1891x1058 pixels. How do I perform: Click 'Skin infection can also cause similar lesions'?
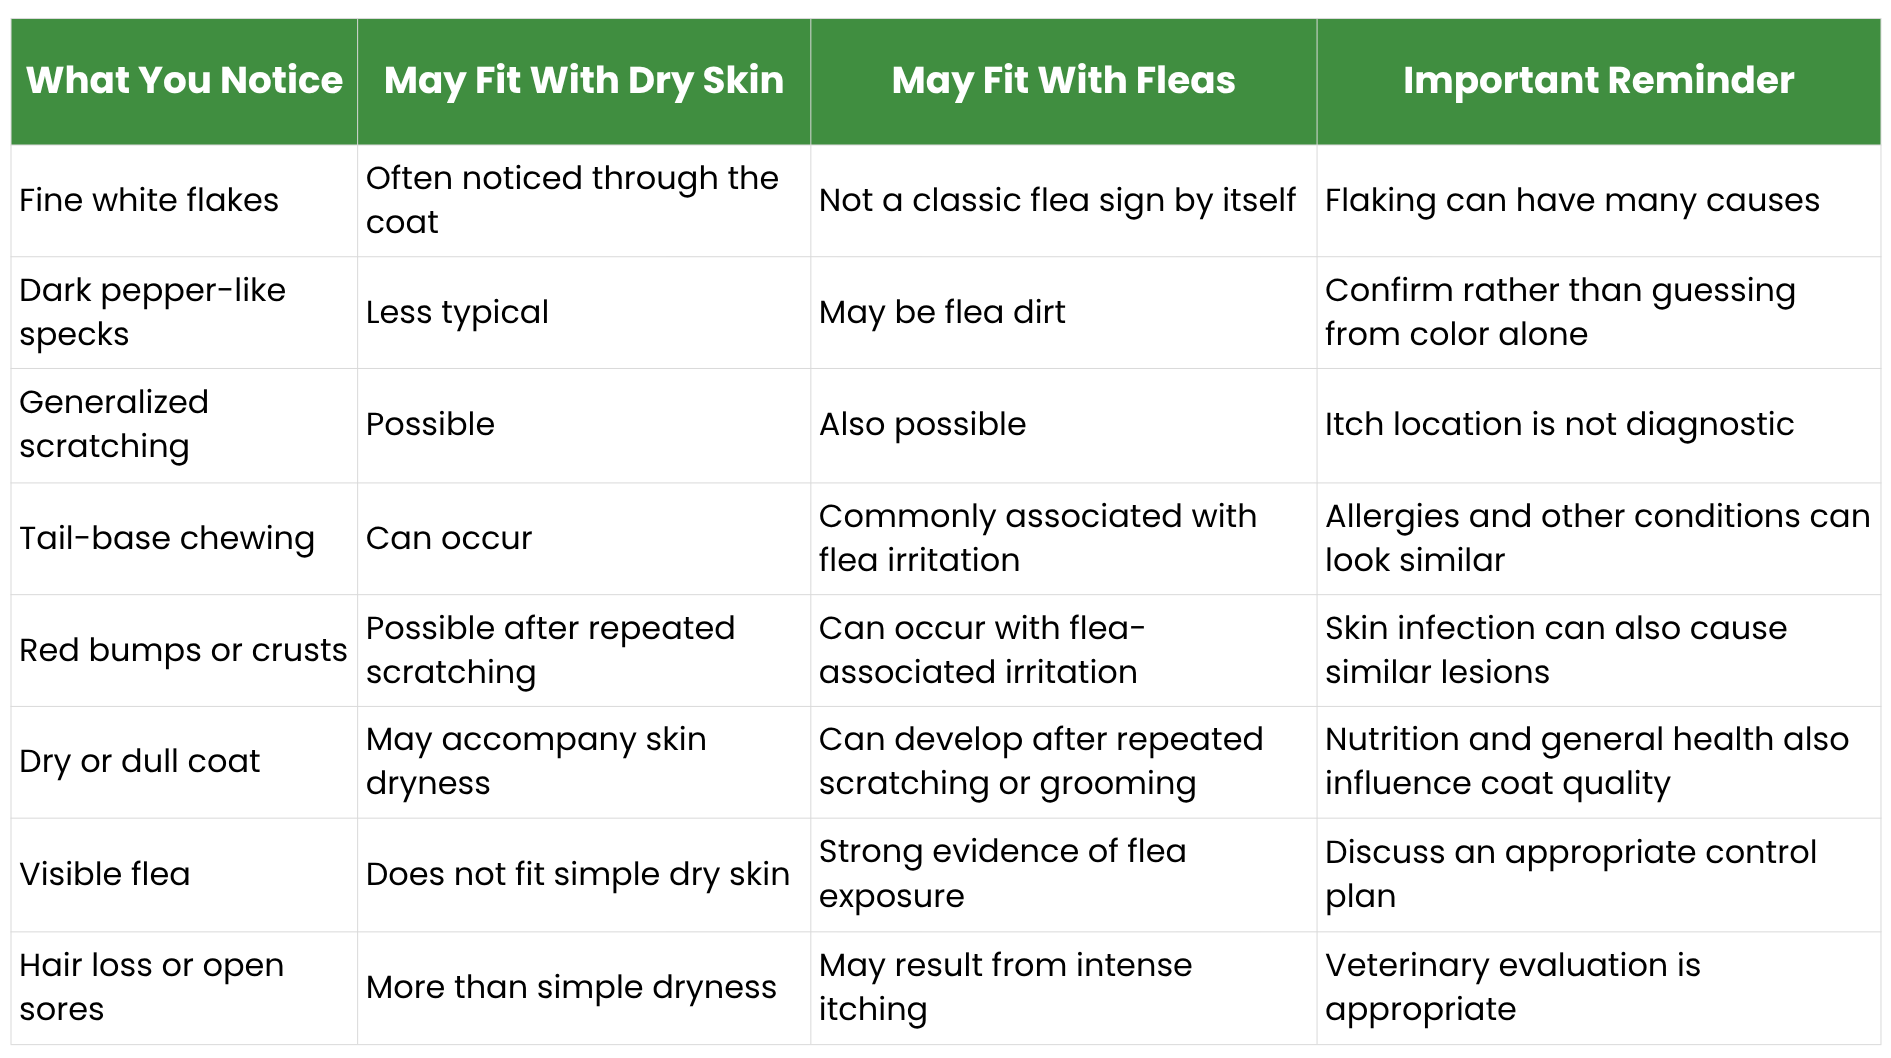click(1556, 650)
